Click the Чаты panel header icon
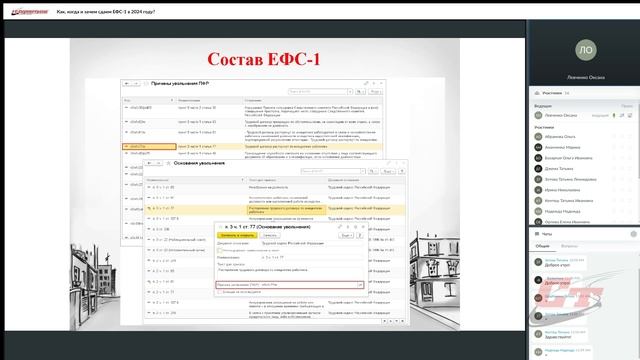Image resolution: width=640 pixels, height=360 pixels. (537, 234)
